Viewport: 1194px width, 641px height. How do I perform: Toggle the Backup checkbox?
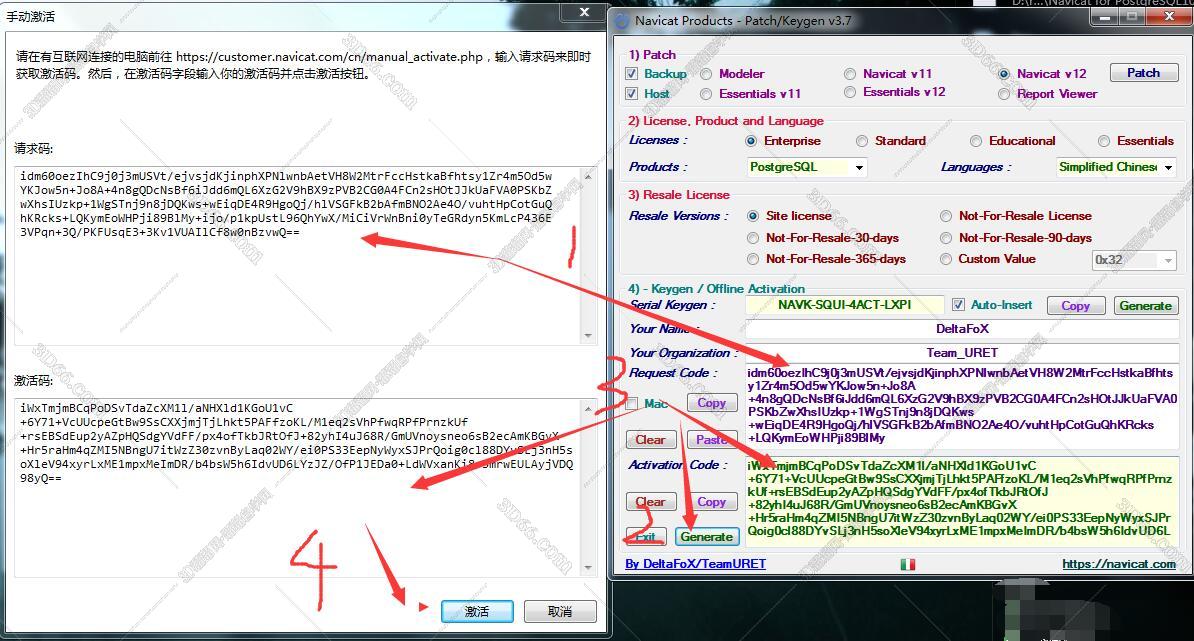(631, 74)
